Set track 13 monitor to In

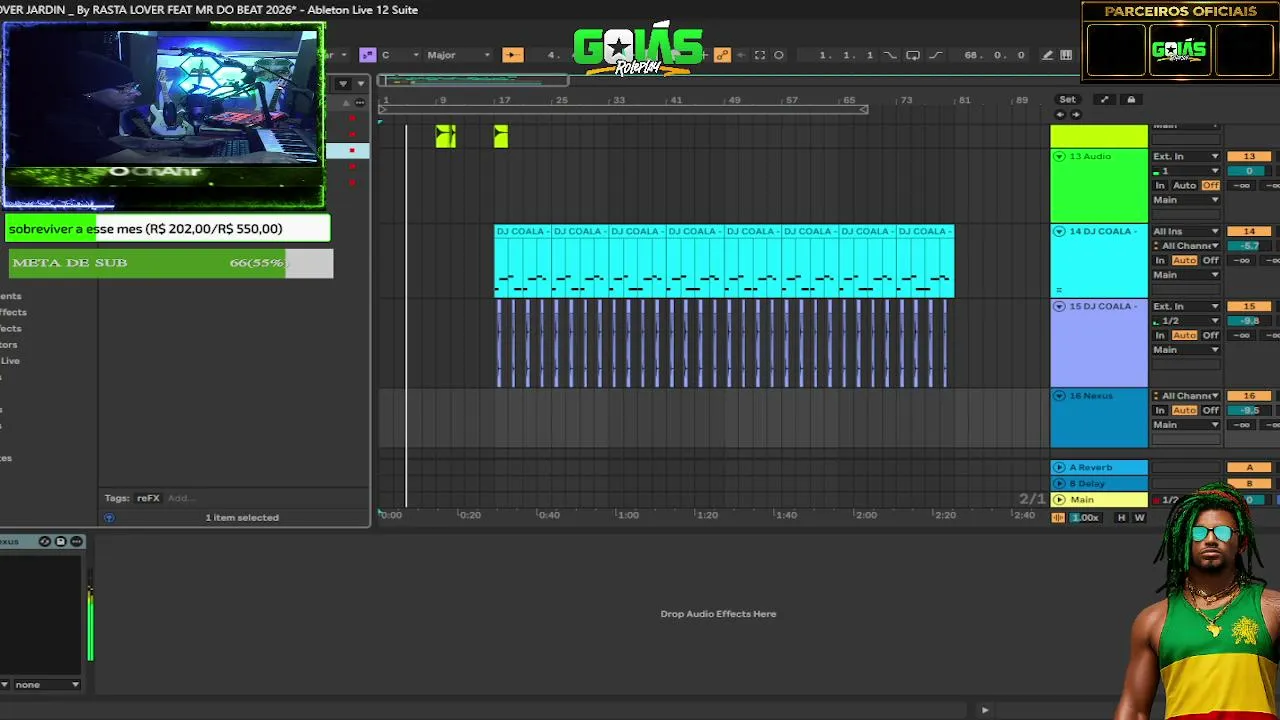(1160, 186)
